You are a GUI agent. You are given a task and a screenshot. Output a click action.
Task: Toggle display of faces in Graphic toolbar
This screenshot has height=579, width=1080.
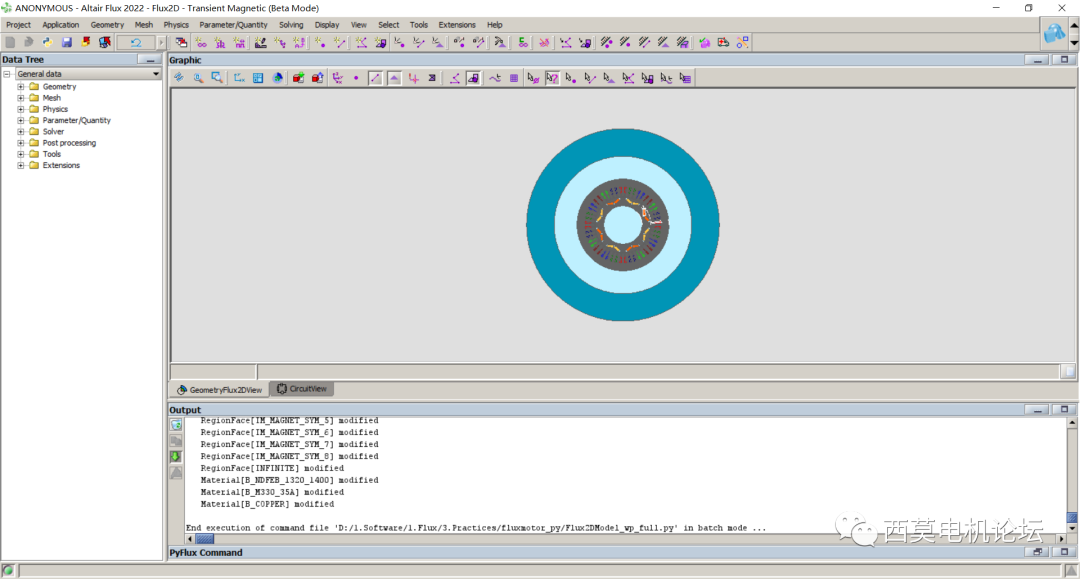(394, 78)
